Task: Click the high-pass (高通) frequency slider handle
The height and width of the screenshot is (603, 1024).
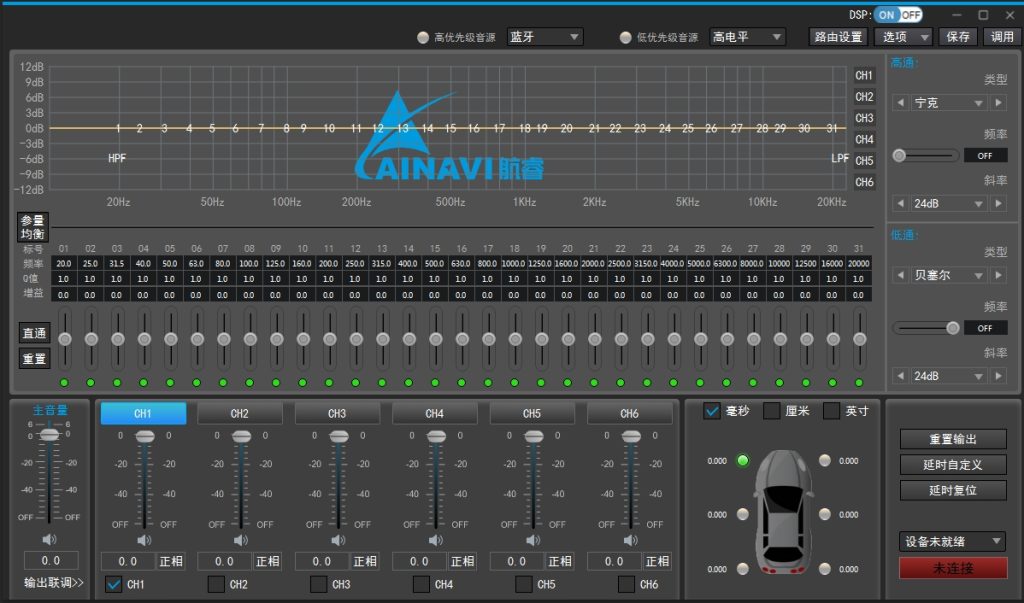Action: click(x=899, y=155)
